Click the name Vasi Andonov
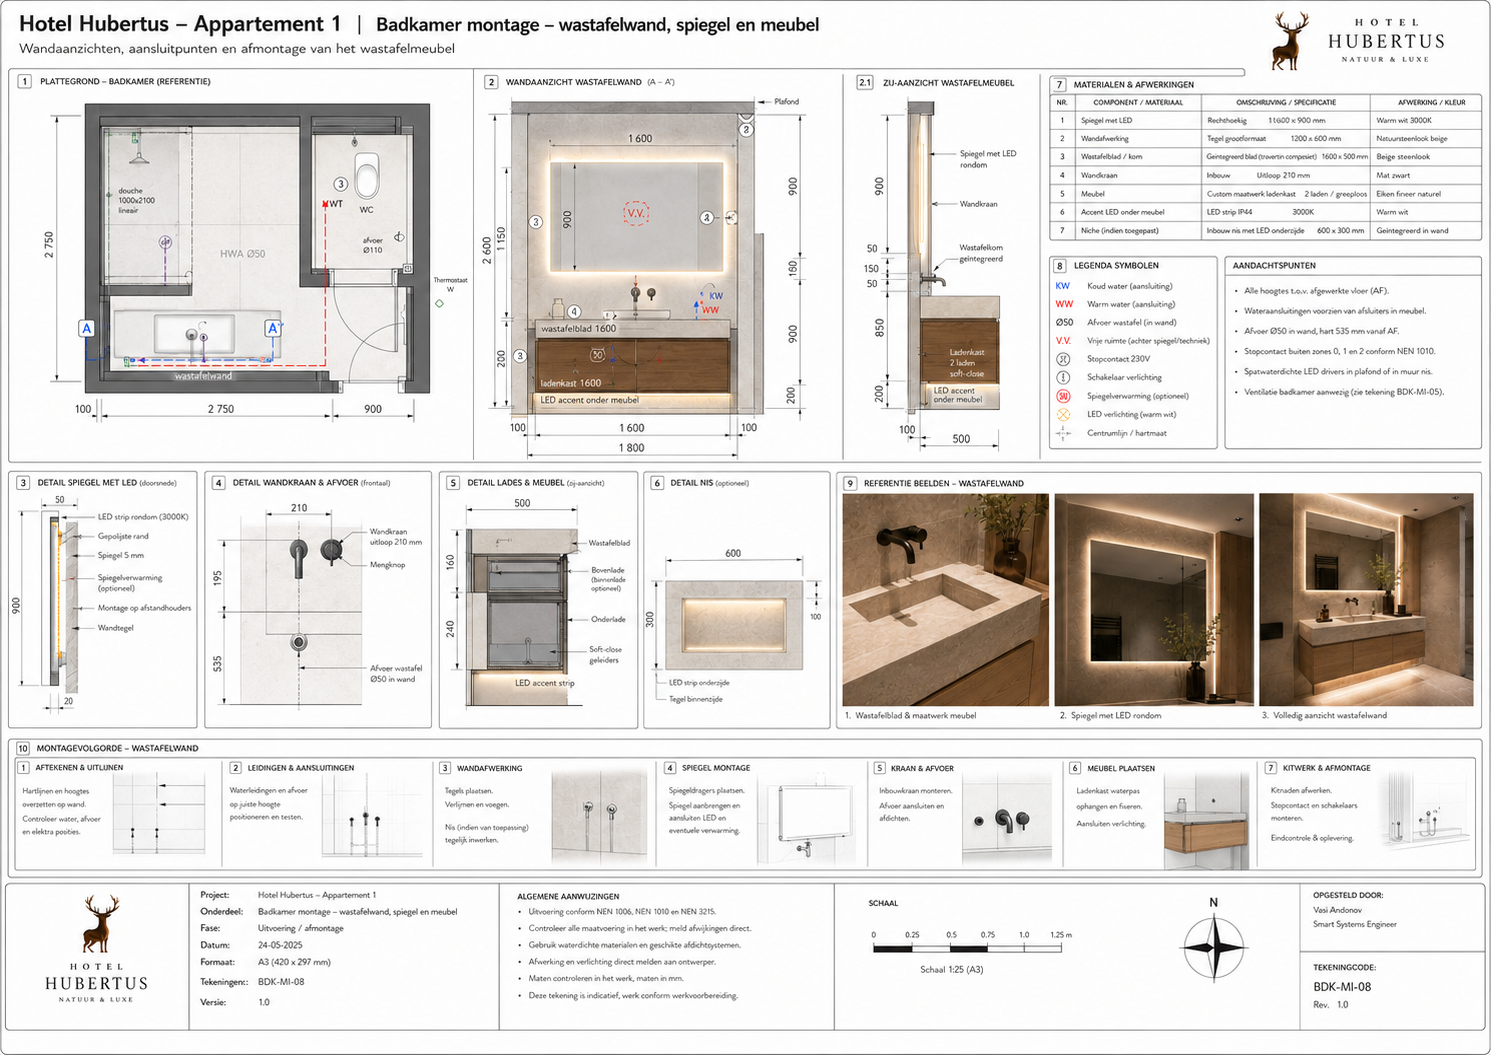The width and height of the screenshot is (1491, 1055). pyautogui.click(x=1337, y=910)
